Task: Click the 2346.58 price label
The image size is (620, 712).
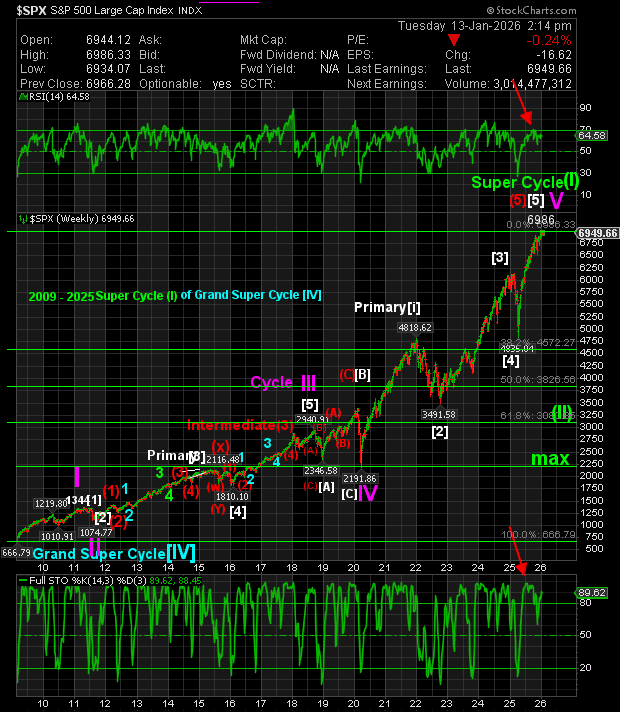Action: coord(321,471)
